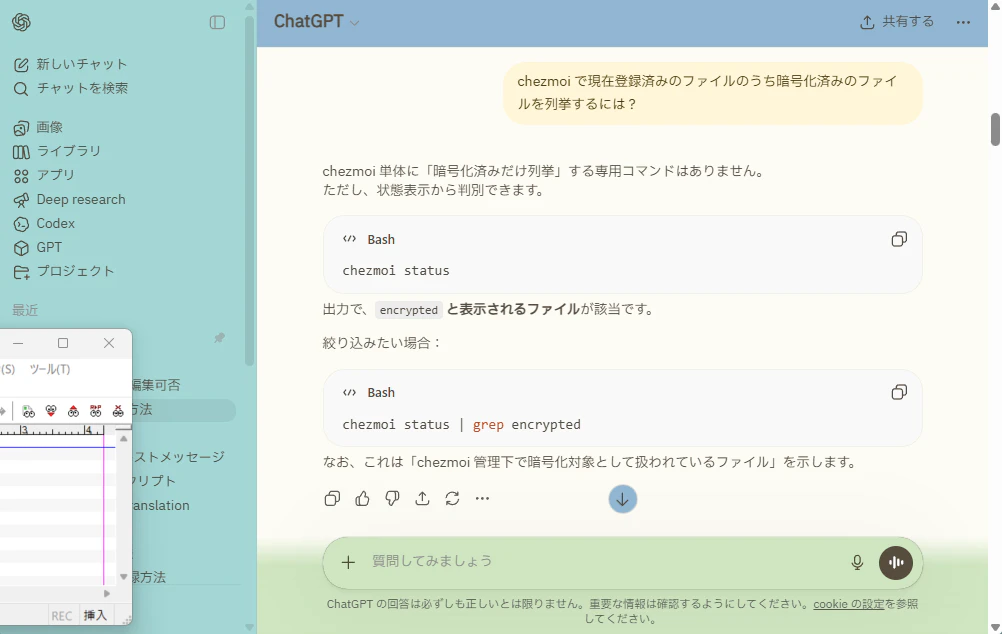The height and width of the screenshot is (634, 1002).
Task: Click 共有する to share the chat
Action: click(897, 22)
